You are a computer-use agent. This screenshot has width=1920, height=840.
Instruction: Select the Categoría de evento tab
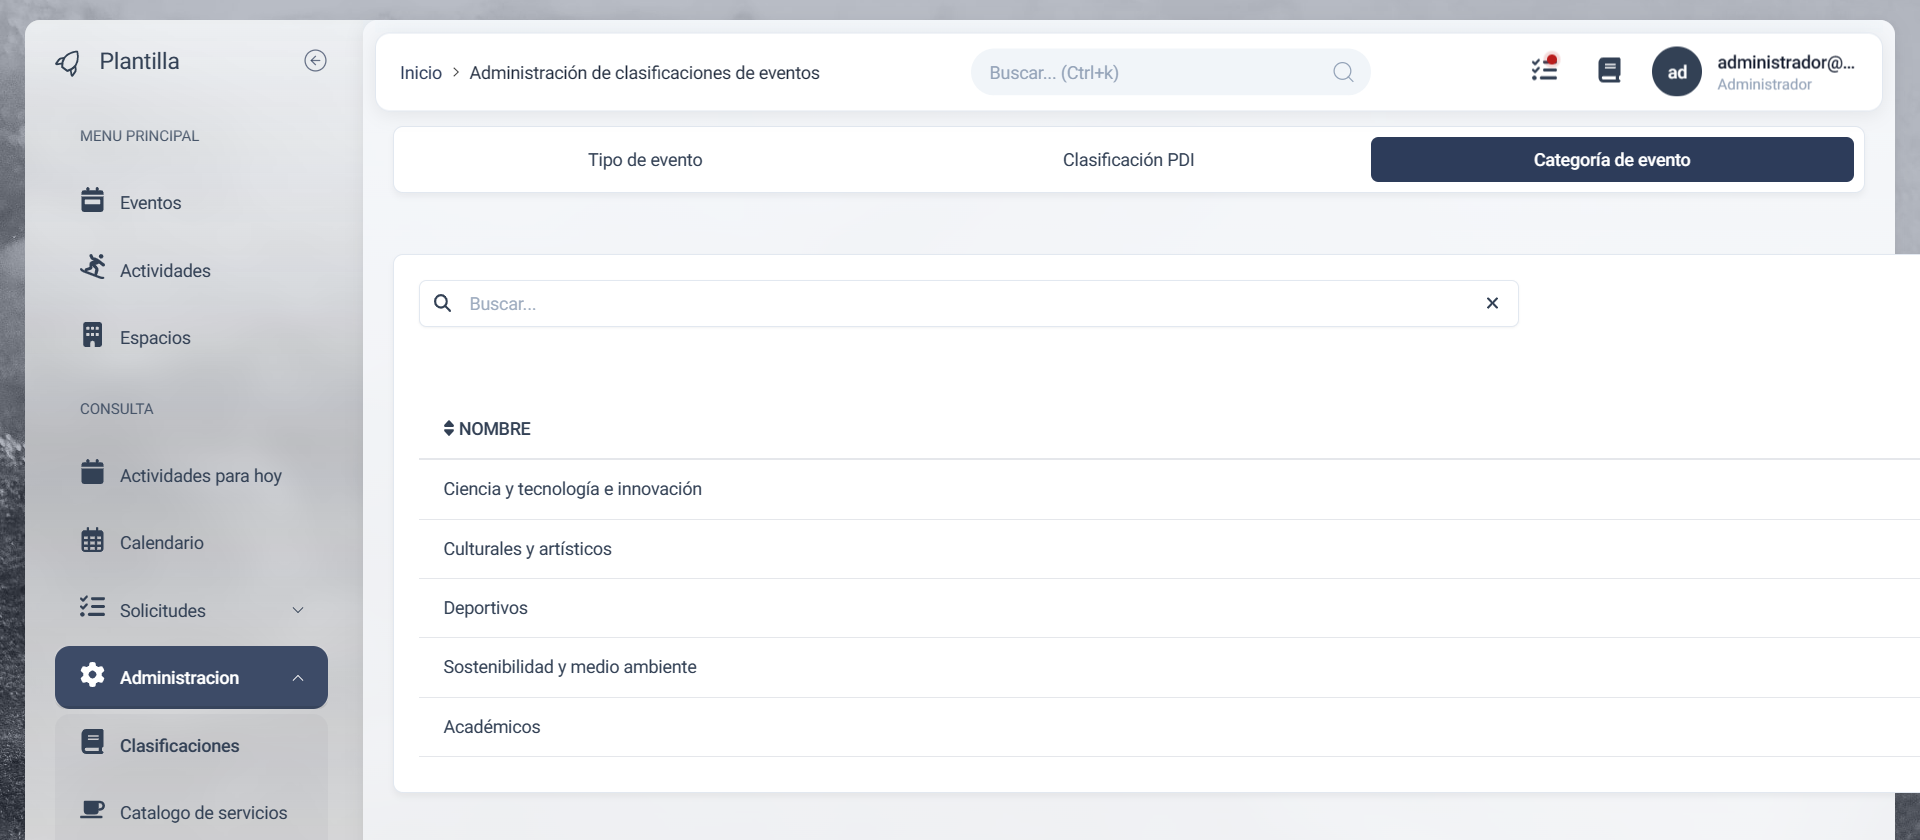(1611, 160)
